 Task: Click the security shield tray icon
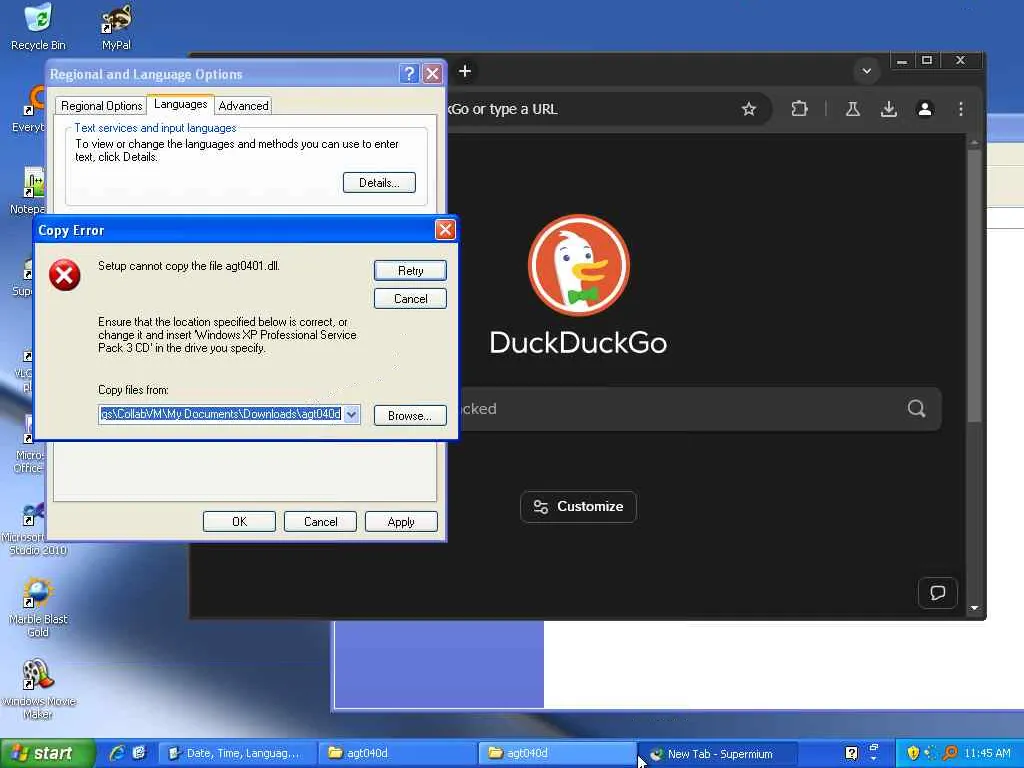[913, 753]
